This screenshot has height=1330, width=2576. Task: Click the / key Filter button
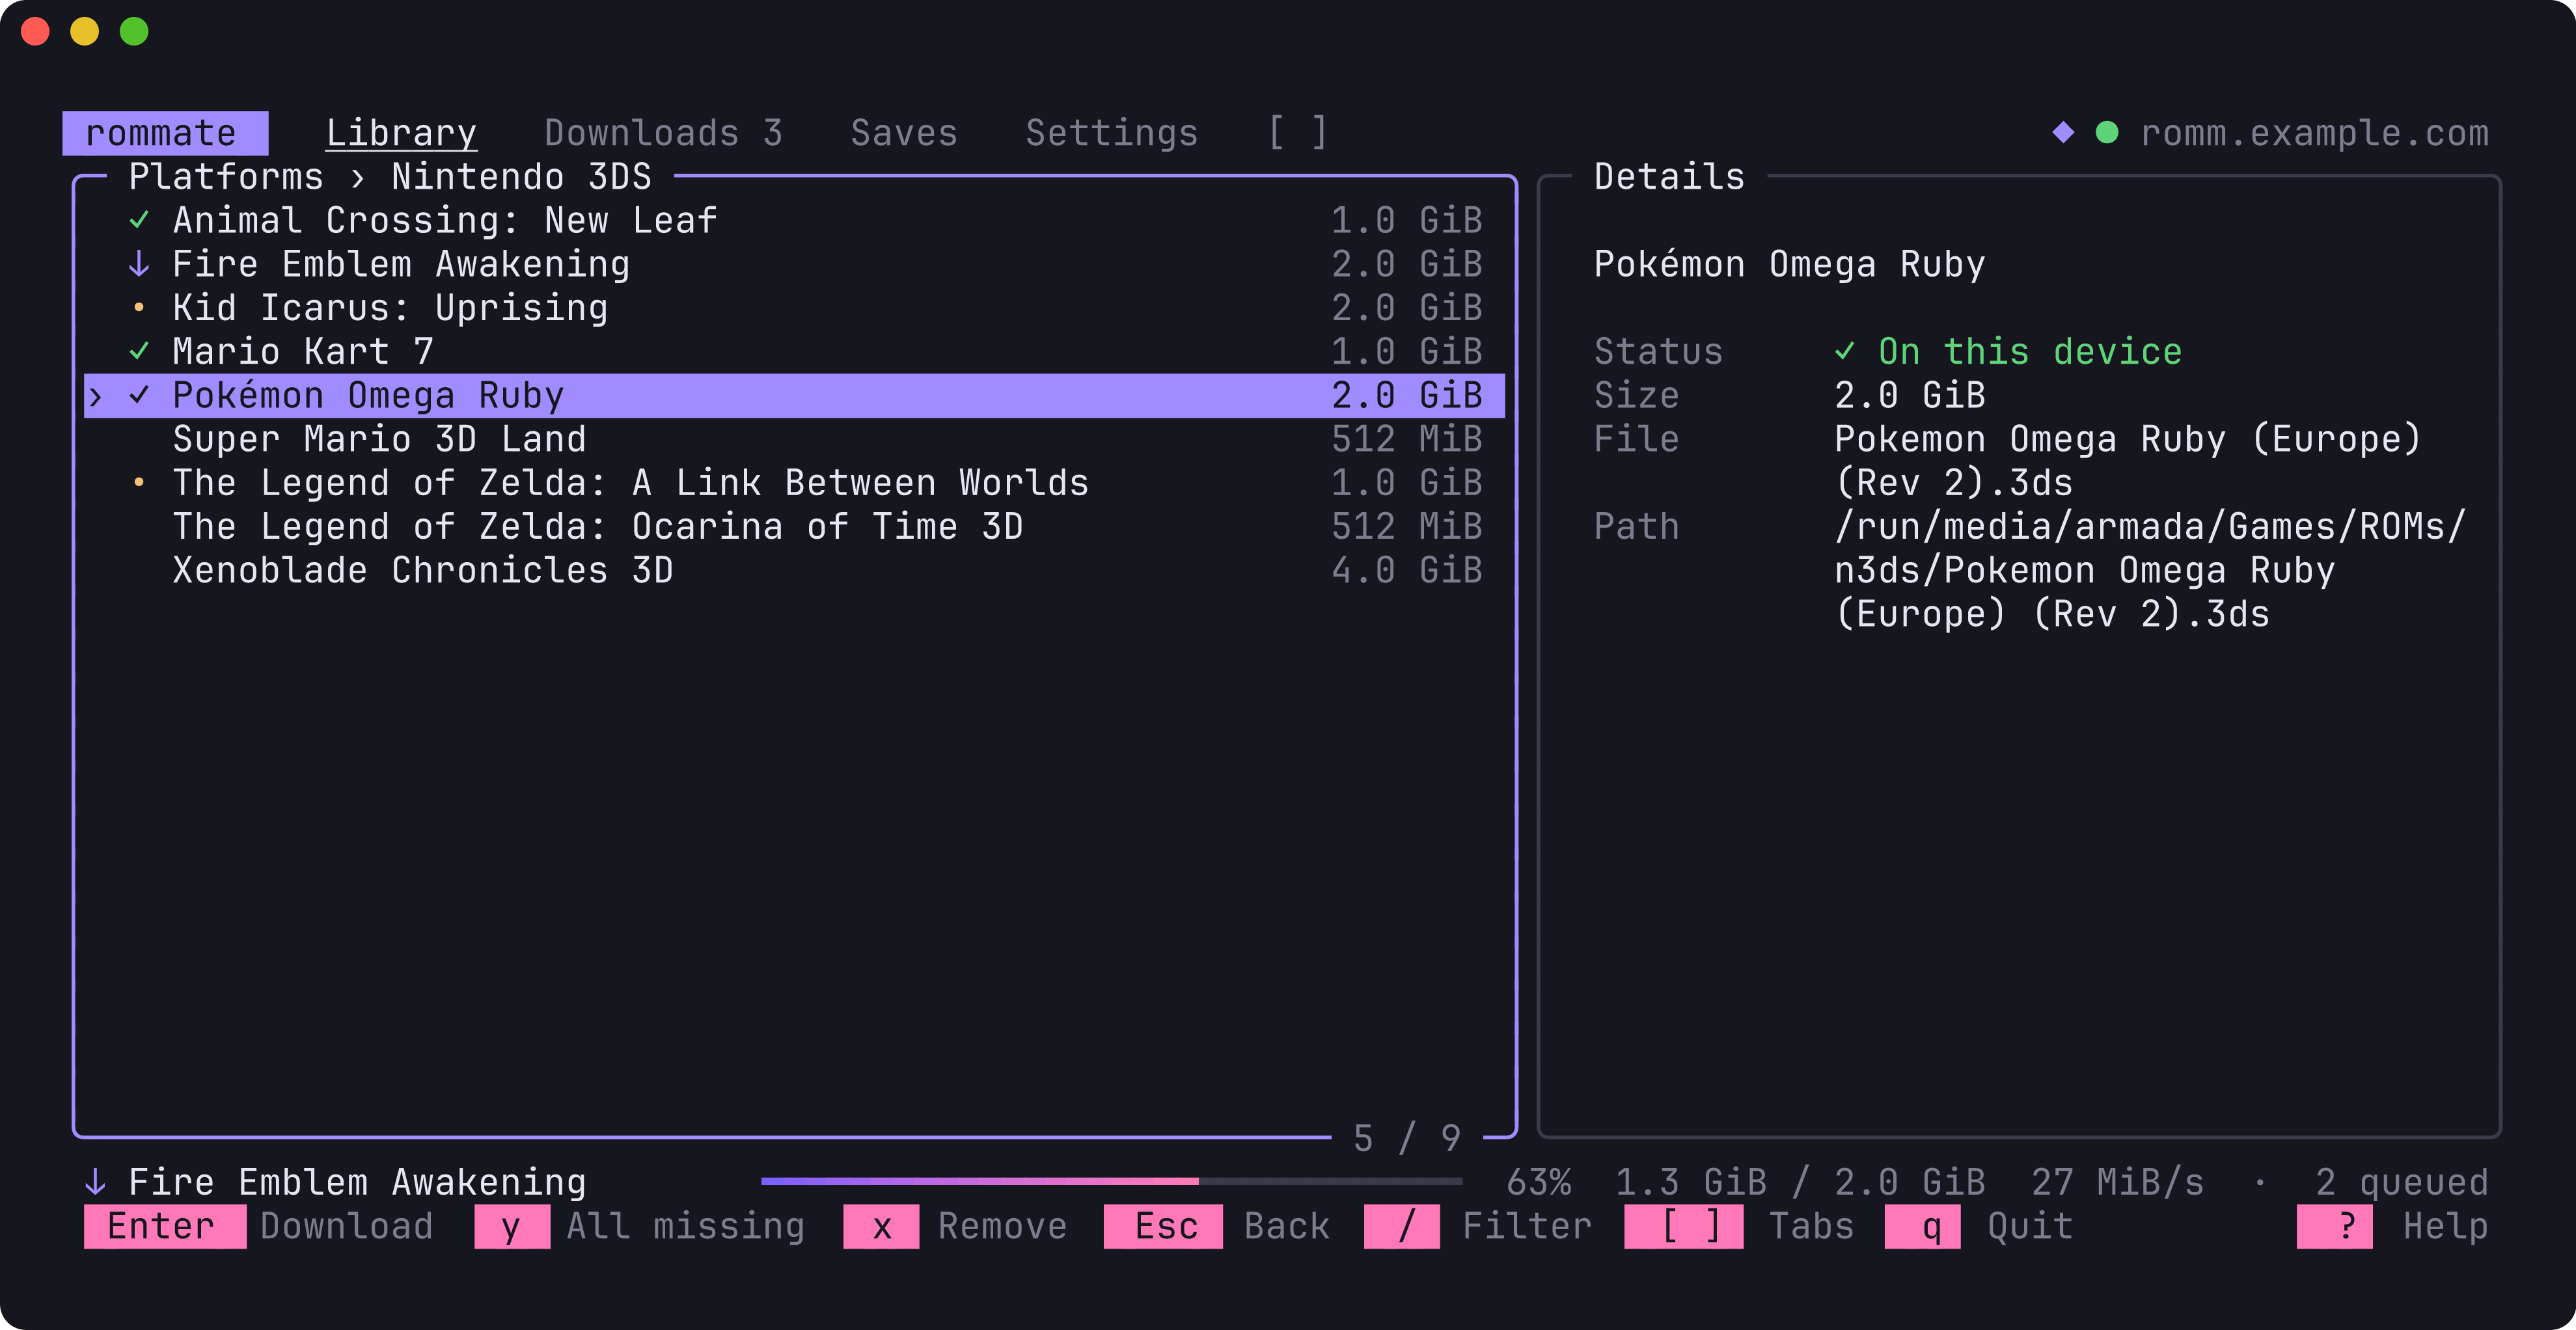[x=1478, y=1226]
